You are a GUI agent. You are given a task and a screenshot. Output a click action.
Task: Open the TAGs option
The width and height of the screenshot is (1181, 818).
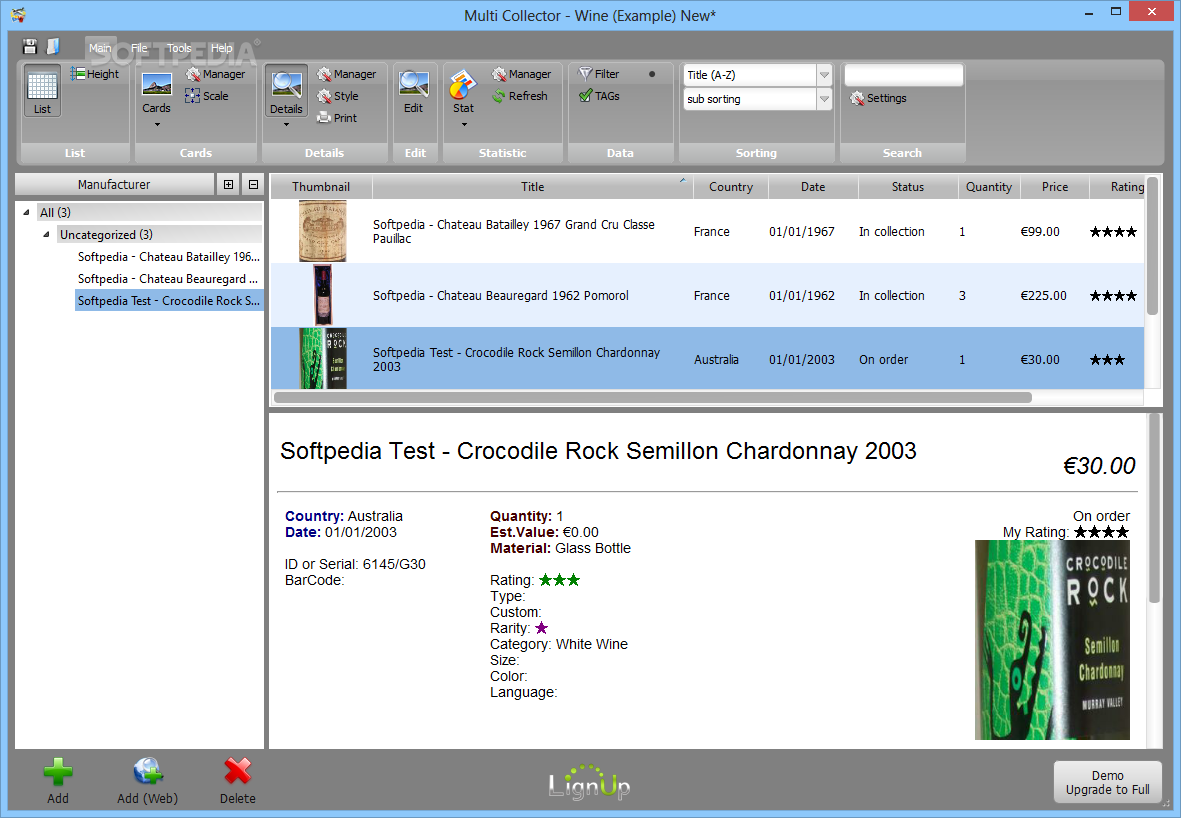599,96
